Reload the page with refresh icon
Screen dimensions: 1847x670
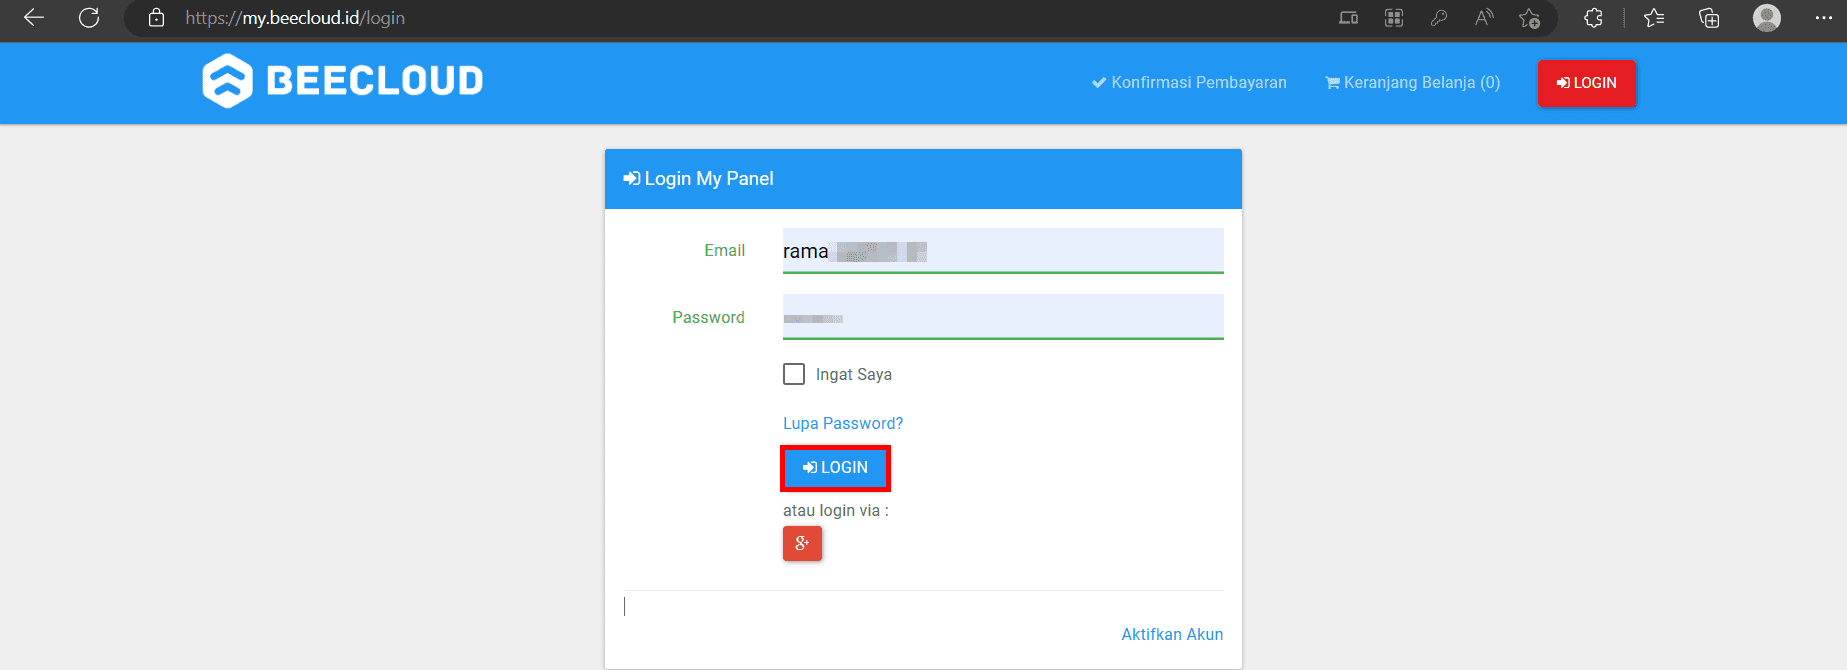(89, 18)
